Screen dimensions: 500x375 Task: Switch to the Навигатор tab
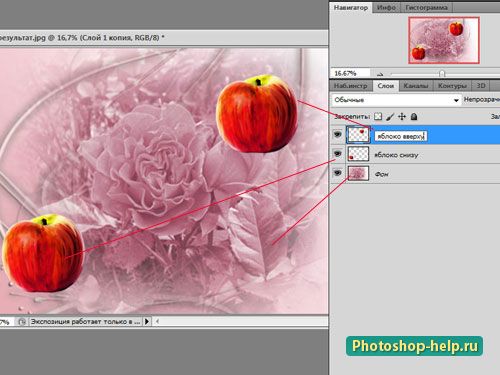(x=351, y=7)
